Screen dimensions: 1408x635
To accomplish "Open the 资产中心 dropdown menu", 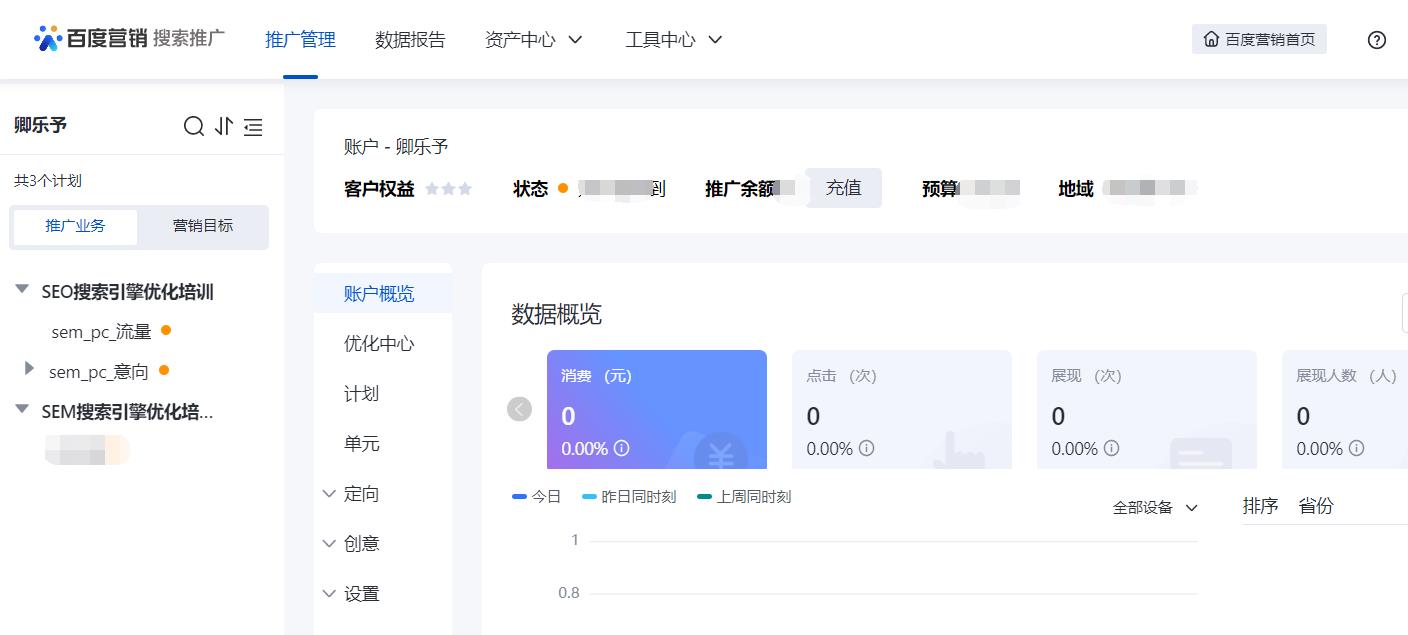I will pyautogui.click(x=534, y=40).
